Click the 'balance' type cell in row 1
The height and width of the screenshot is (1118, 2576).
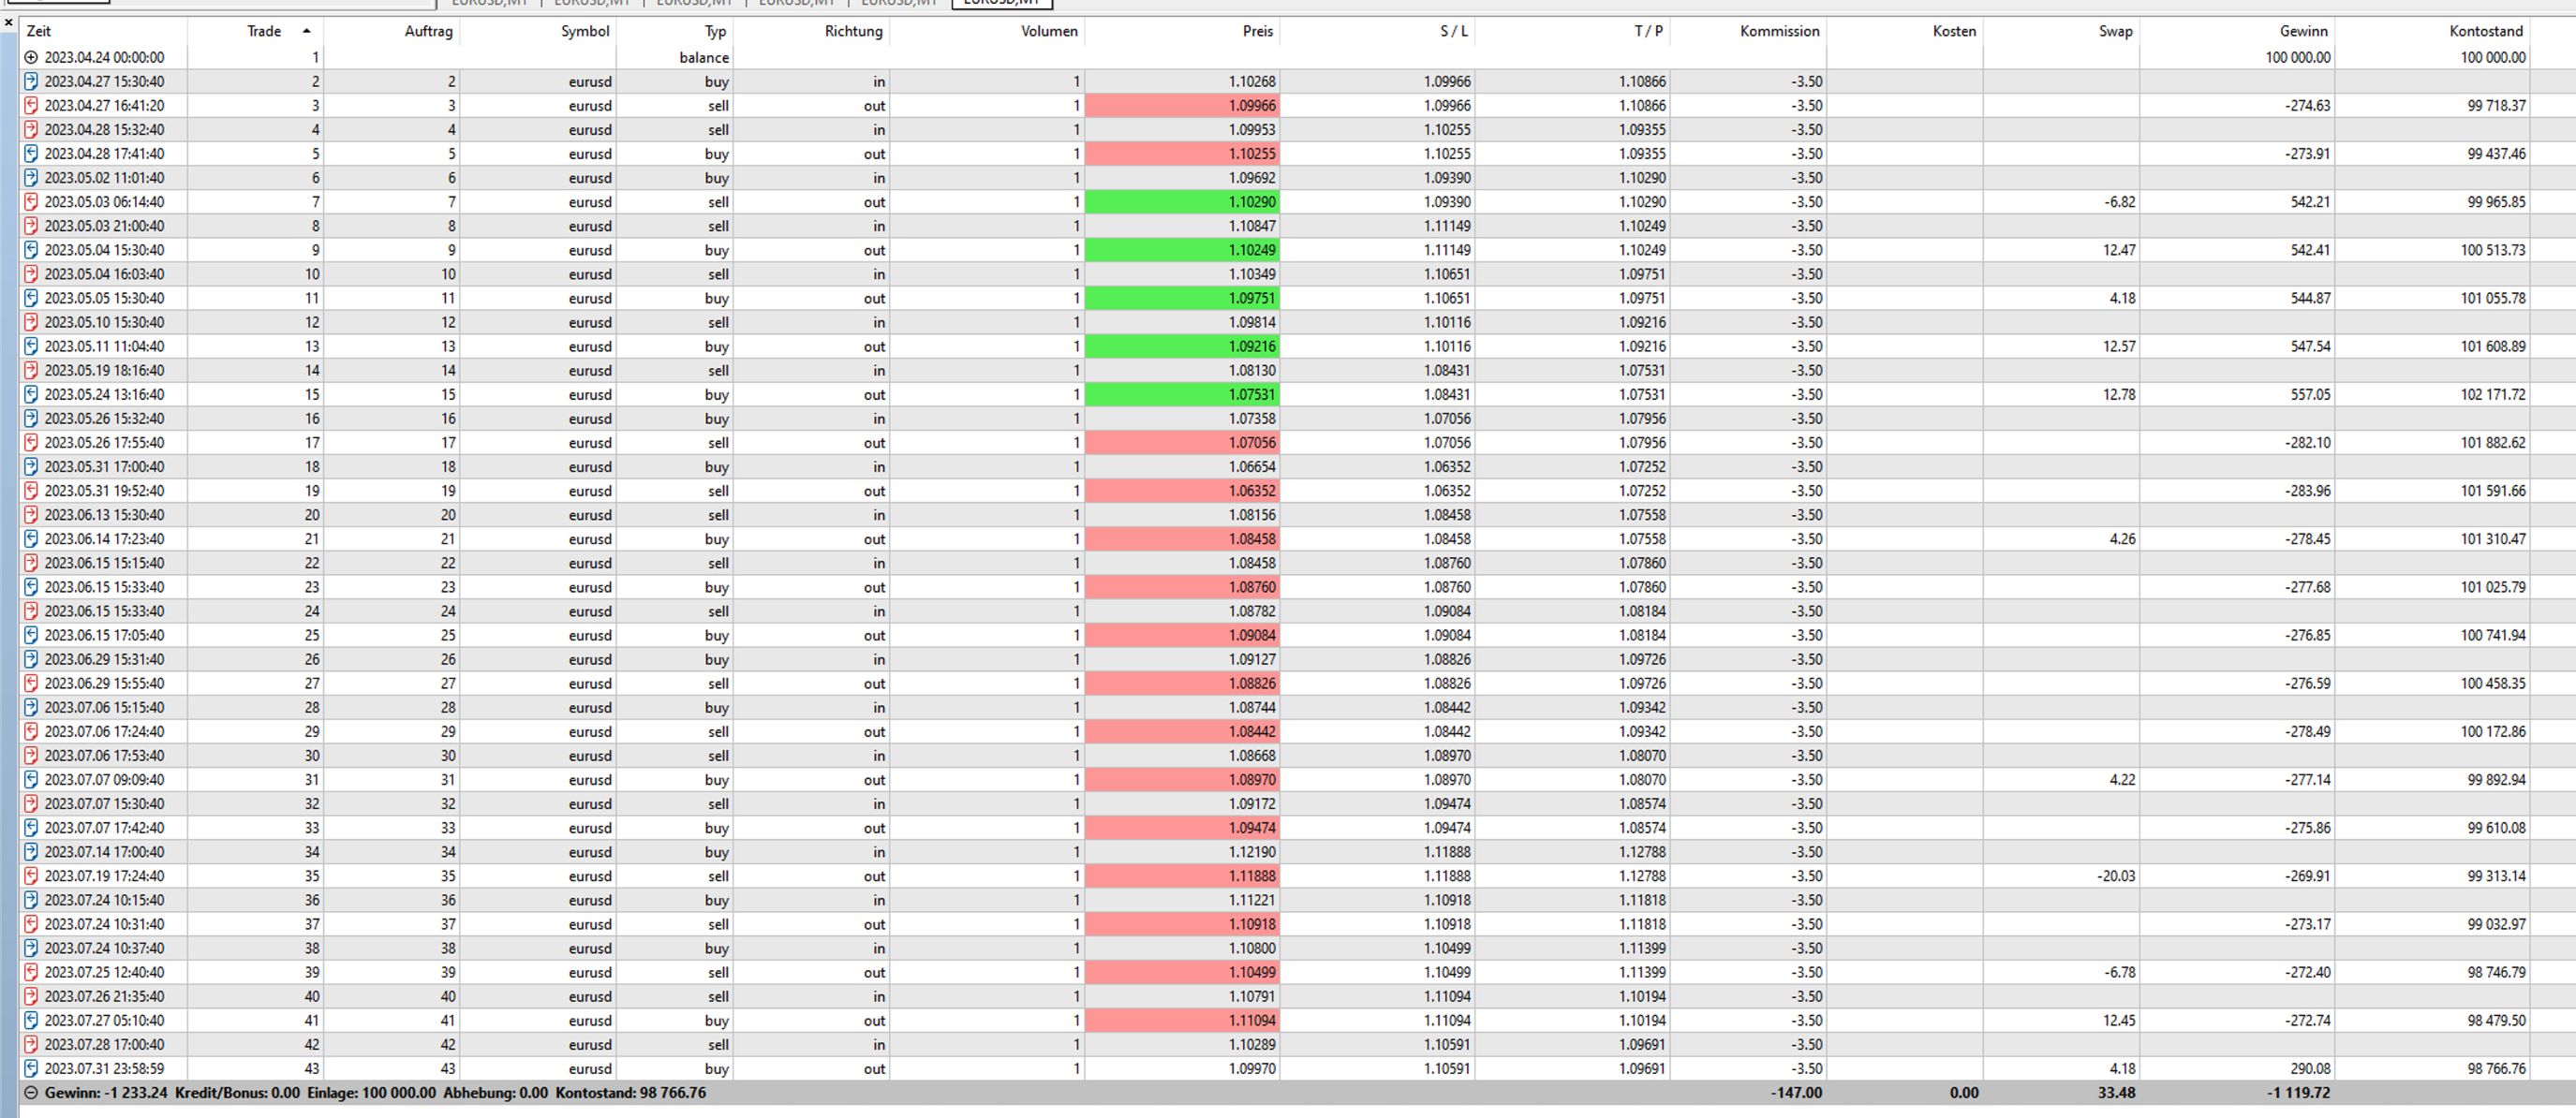click(x=704, y=58)
